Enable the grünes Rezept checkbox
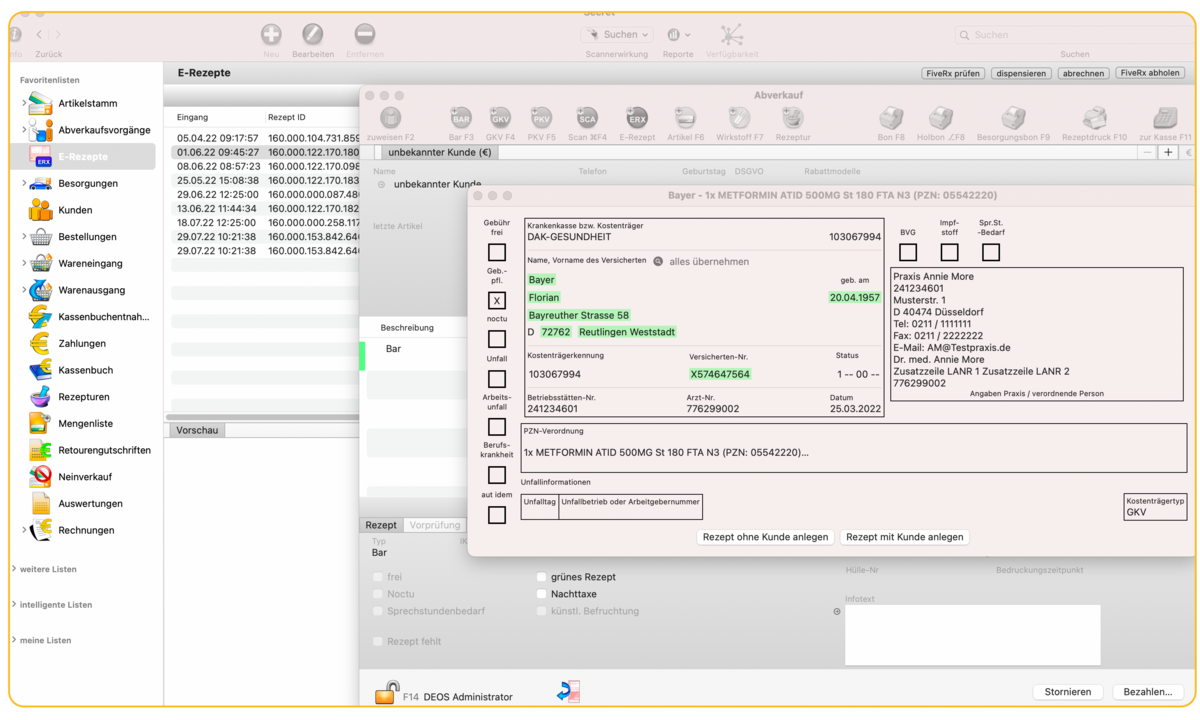The image size is (1200, 720). [x=541, y=577]
